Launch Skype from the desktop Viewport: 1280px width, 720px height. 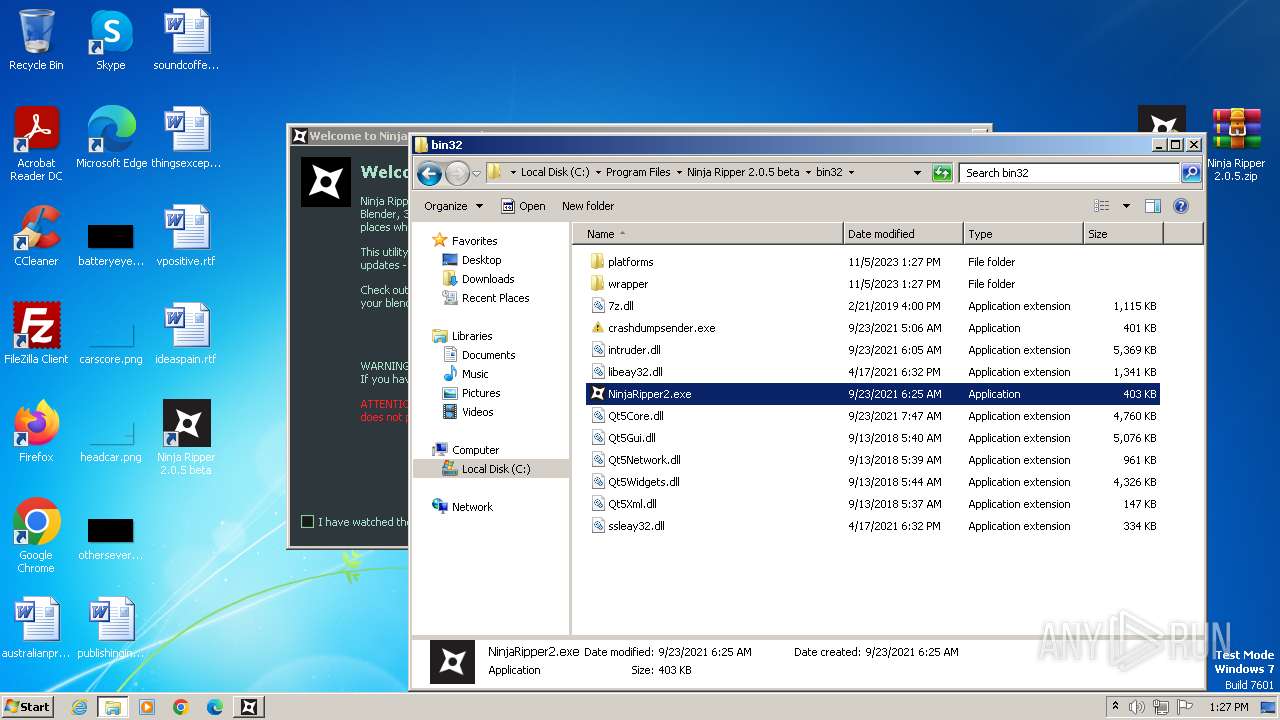point(110,40)
